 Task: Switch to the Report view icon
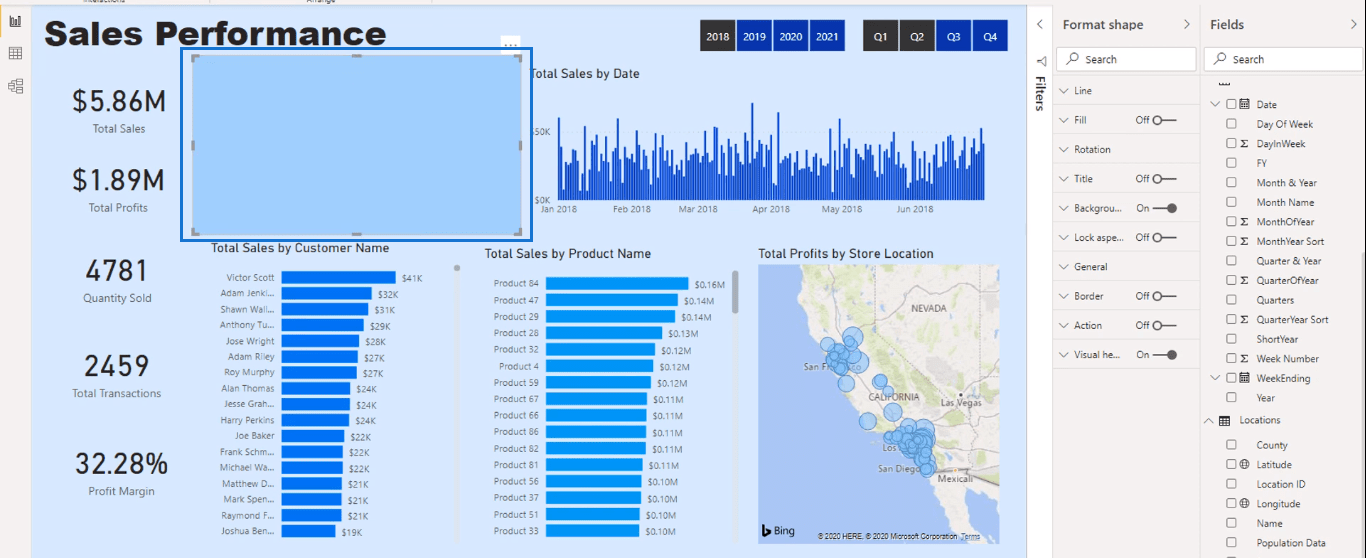coord(15,21)
